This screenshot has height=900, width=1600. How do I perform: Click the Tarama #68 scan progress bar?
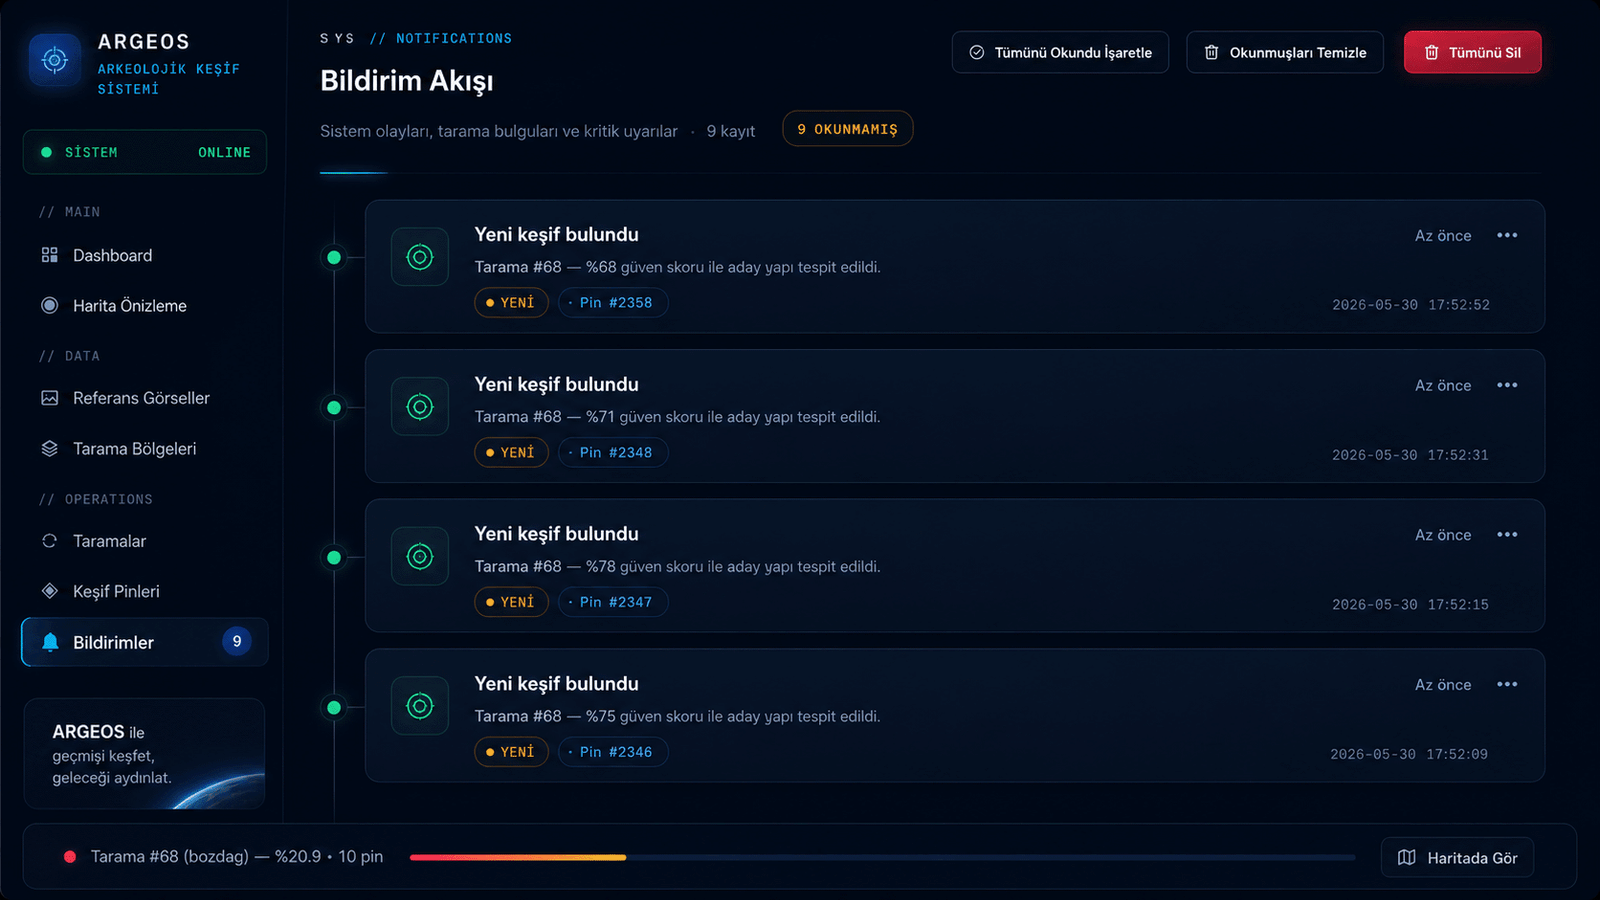click(882, 857)
